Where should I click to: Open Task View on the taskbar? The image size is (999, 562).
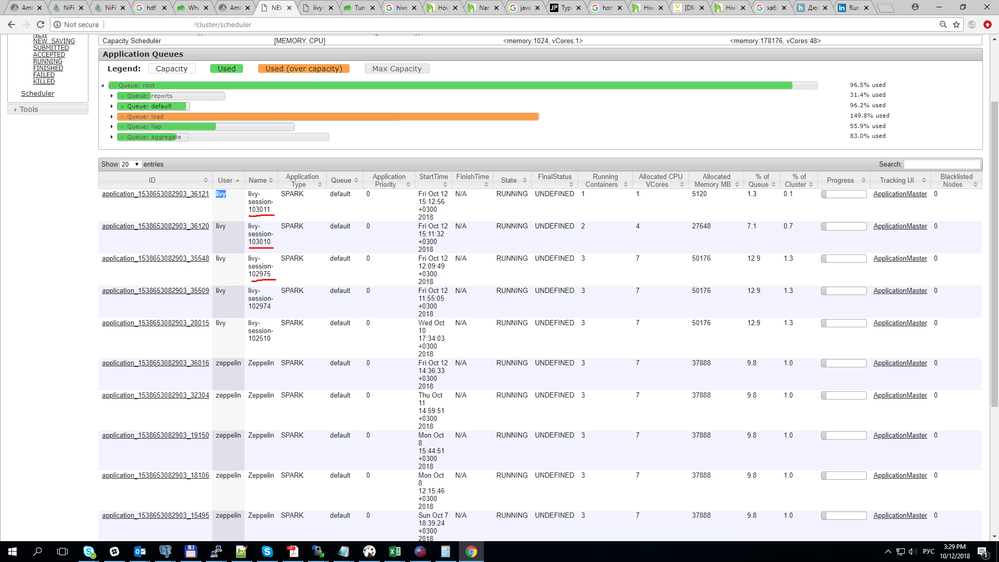pos(62,551)
